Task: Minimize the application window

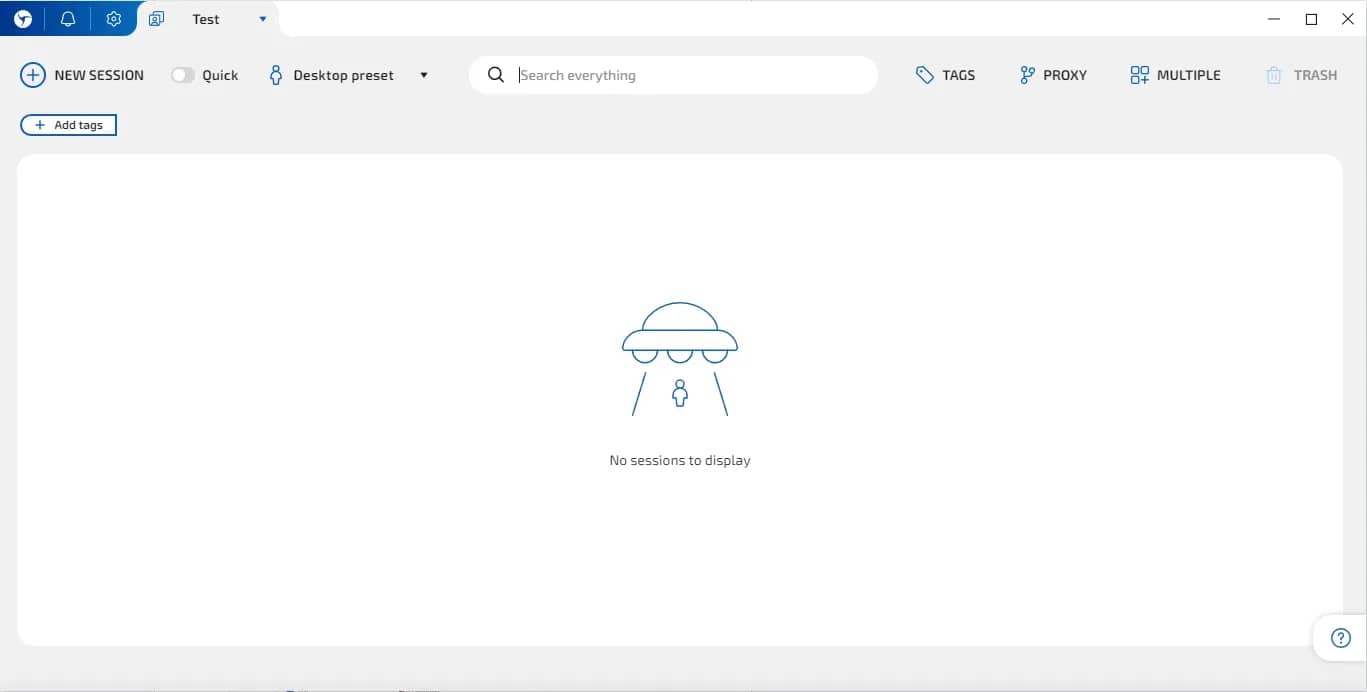Action: pyautogui.click(x=1274, y=19)
